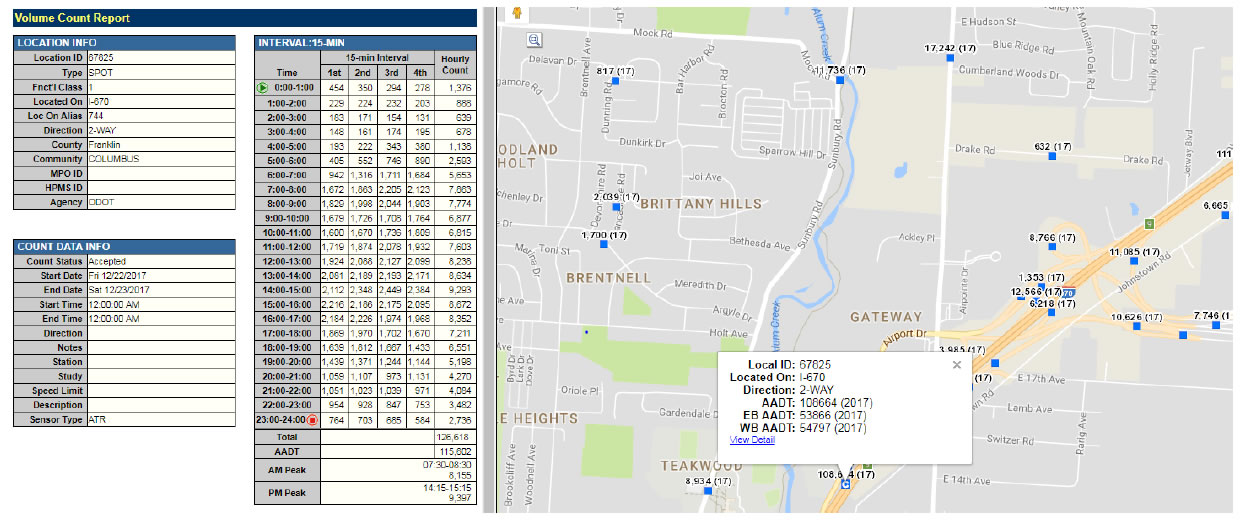Open the View Detail link
Screen dimensions: 1242x522
click(x=752, y=440)
